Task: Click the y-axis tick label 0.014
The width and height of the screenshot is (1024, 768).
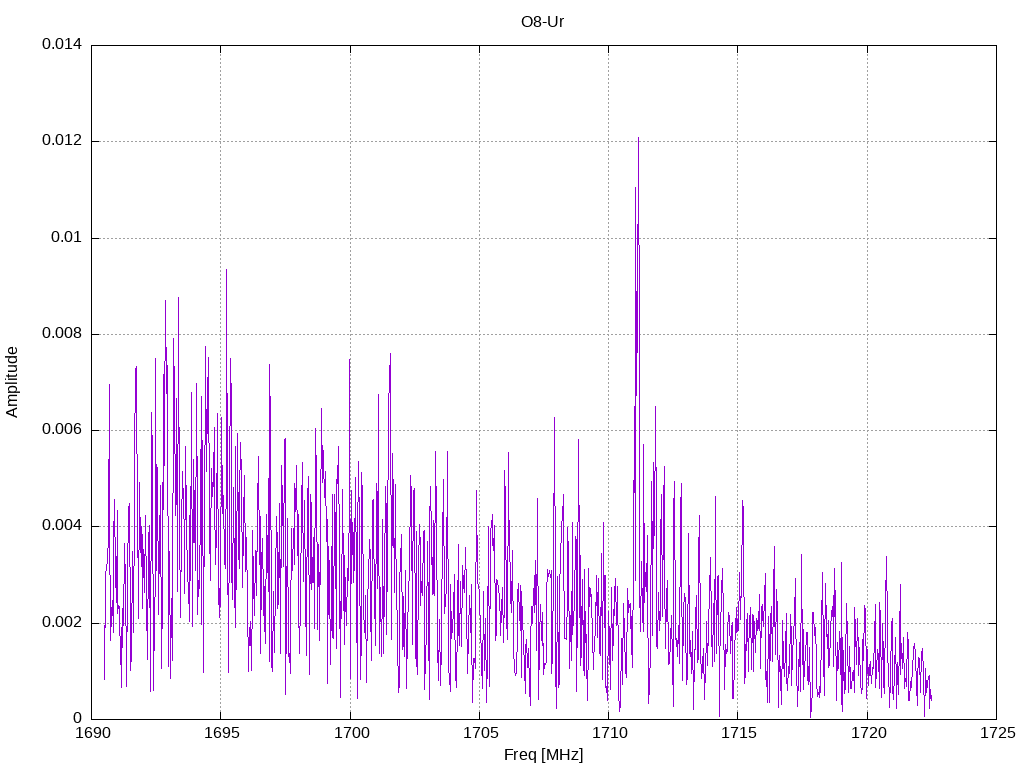Action: [x=62, y=44]
